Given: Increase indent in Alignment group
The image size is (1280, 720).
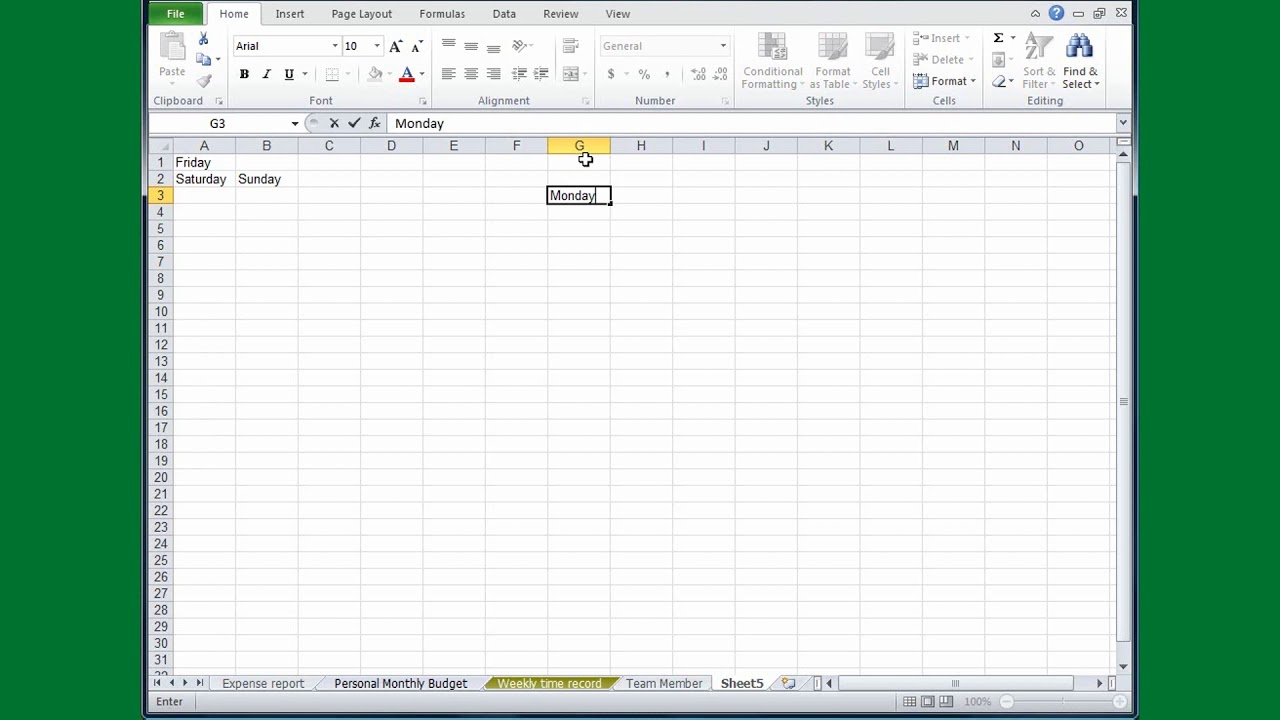Looking at the screenshot, I should pyautogui.click(x=541, y=74).
